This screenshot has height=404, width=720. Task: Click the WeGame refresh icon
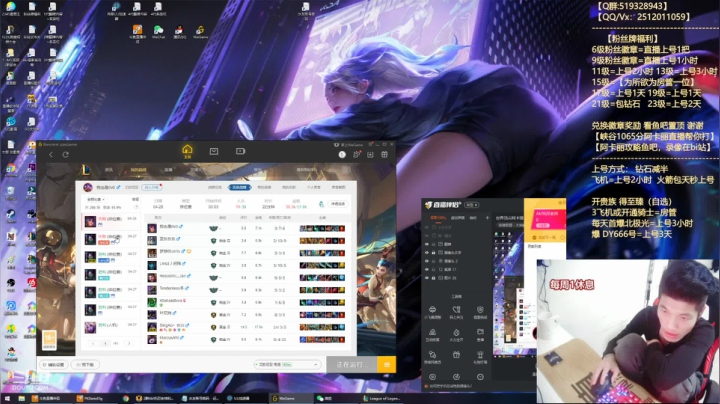(x=66, y=155)
